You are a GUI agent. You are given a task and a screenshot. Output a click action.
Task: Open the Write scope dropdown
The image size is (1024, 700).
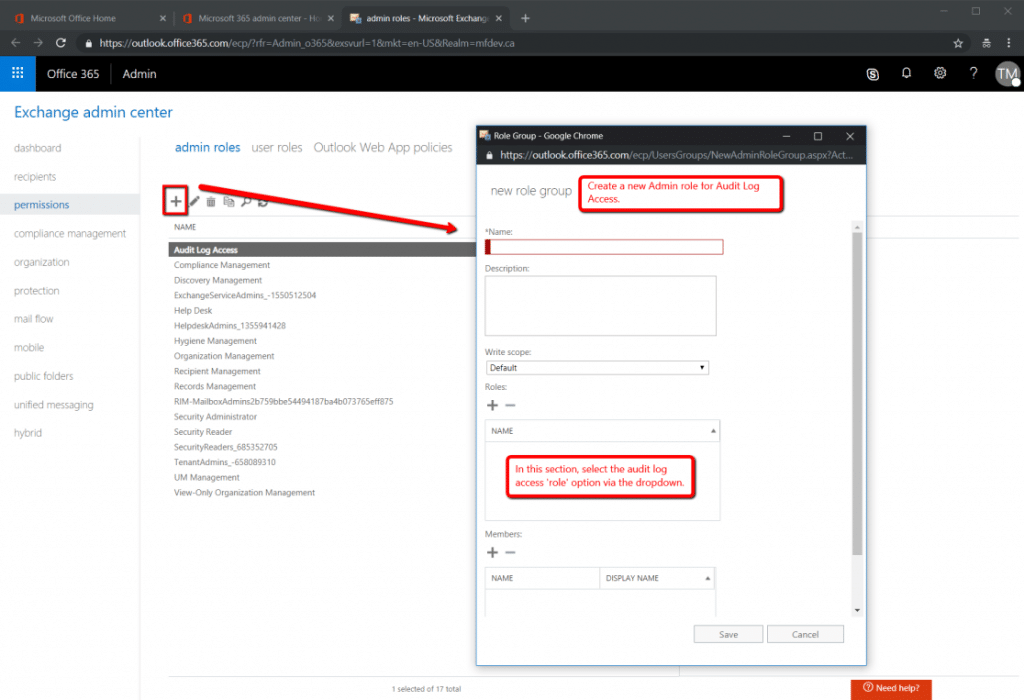click(597, 368)
